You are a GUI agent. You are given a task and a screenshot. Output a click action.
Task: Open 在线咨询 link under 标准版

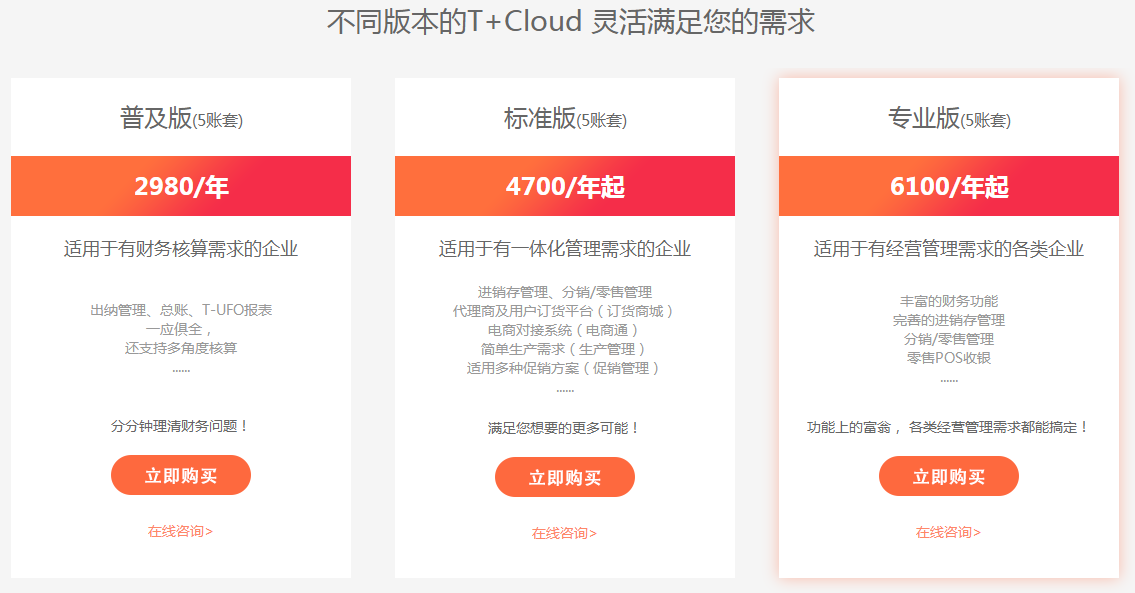click(x=565, y=534)
